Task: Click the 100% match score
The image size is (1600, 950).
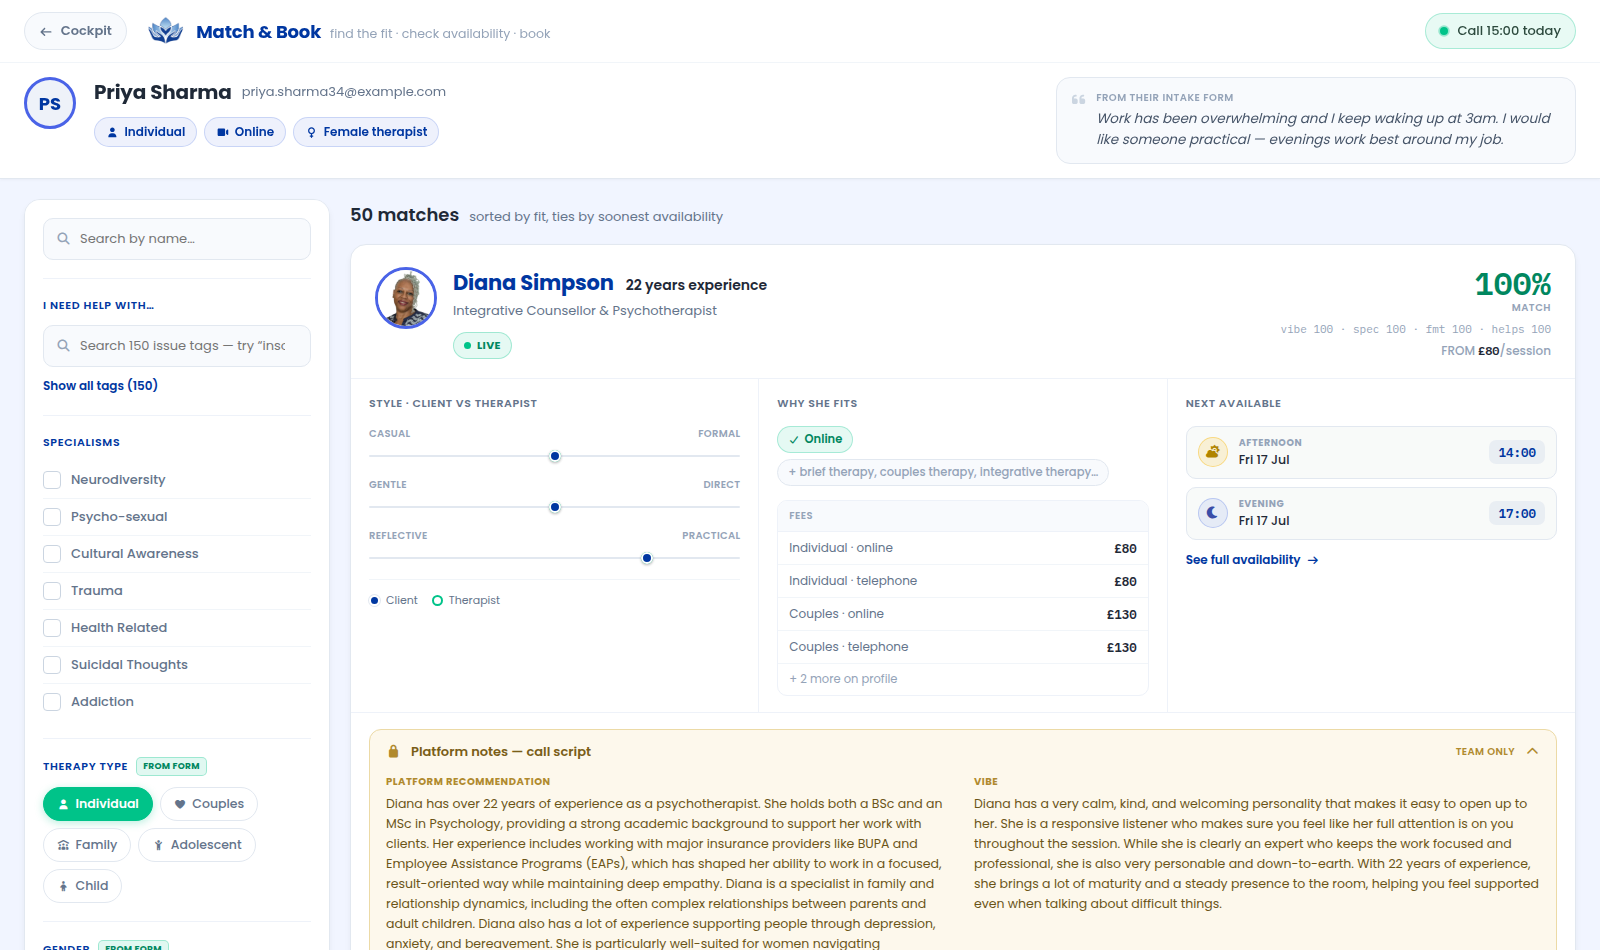Action: click(x=1513, y=285)
